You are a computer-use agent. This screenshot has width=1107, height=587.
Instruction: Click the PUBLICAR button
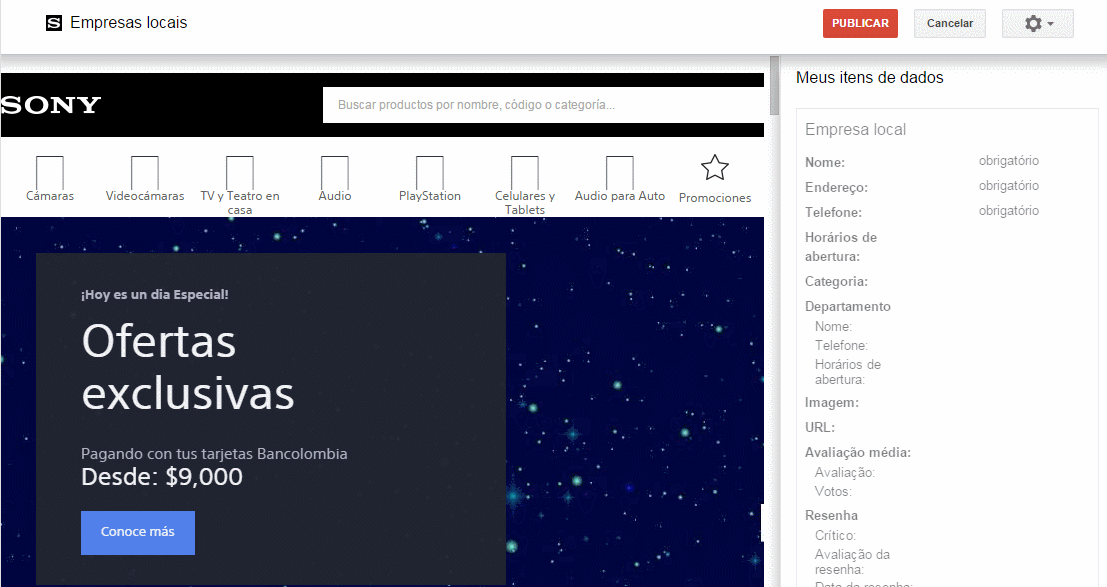(860, 22)
